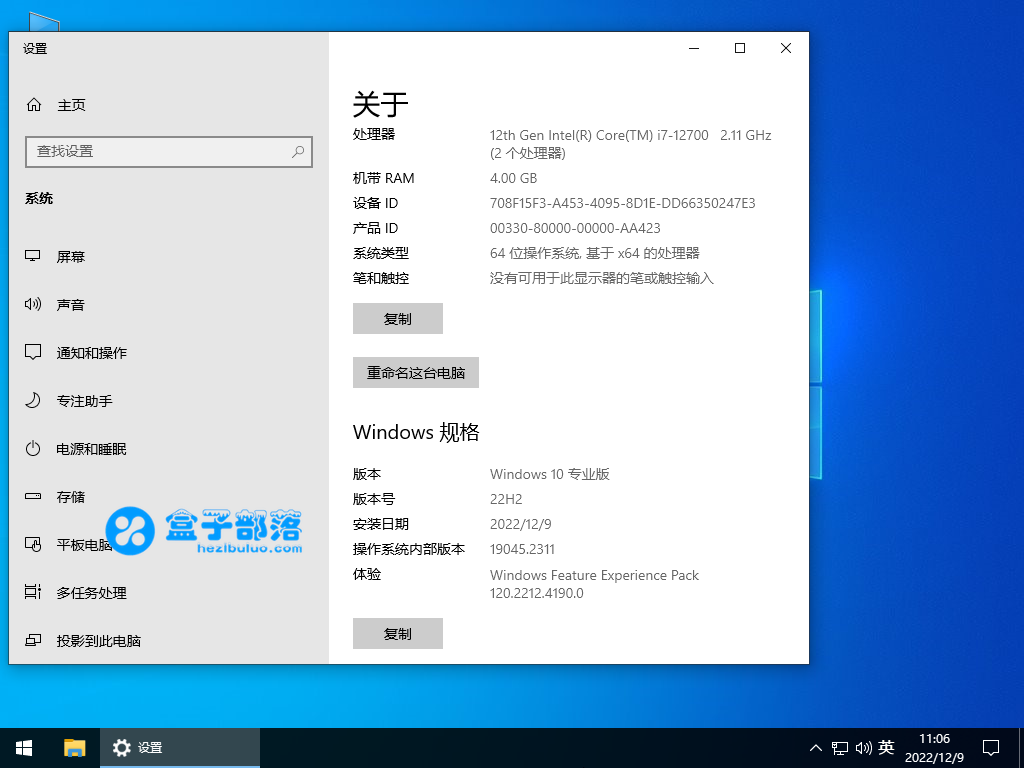Open volume tray icon

(863, 748)
